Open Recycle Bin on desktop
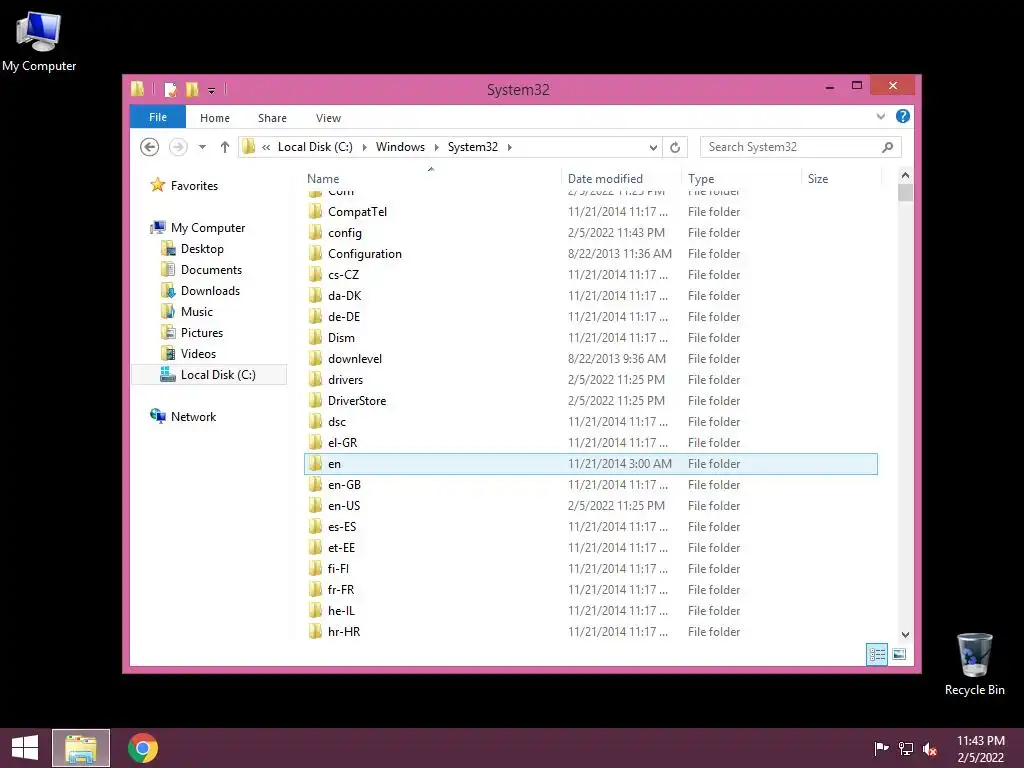 [974, 664]
